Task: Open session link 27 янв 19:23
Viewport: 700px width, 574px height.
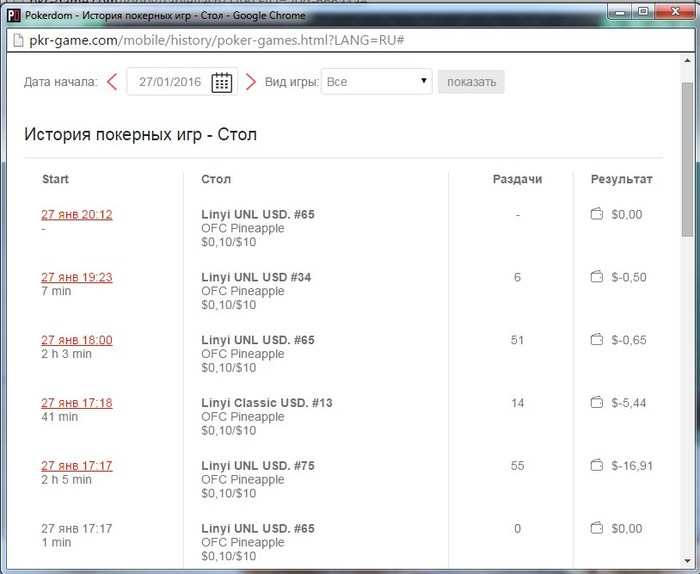Action: click(77, 278)
